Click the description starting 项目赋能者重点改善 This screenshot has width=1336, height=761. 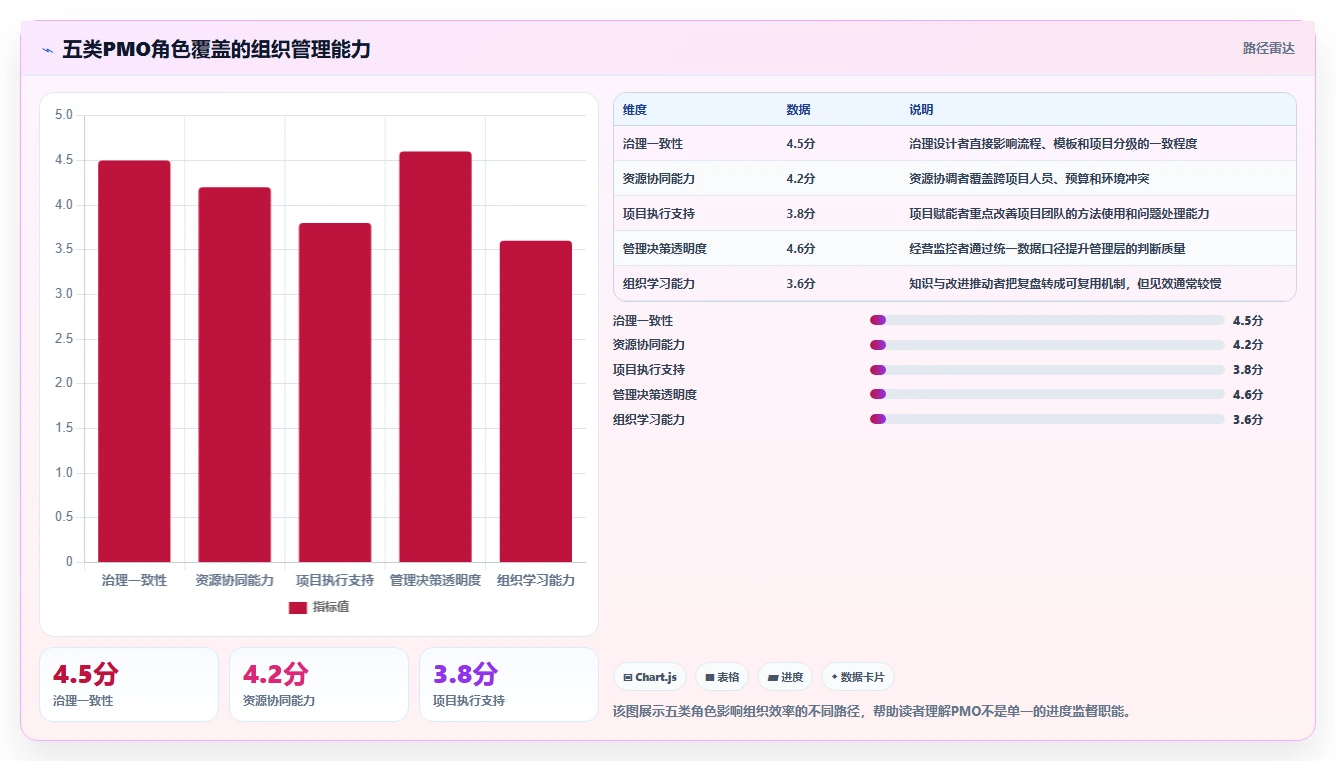click(x=1059, y=214)
